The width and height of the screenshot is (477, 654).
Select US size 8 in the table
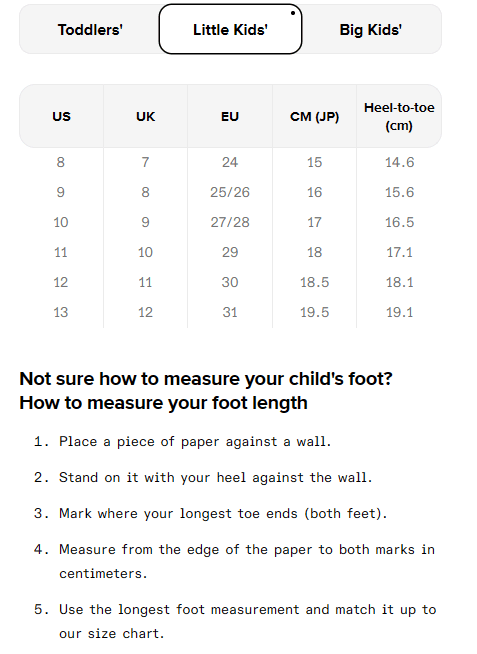61,162
